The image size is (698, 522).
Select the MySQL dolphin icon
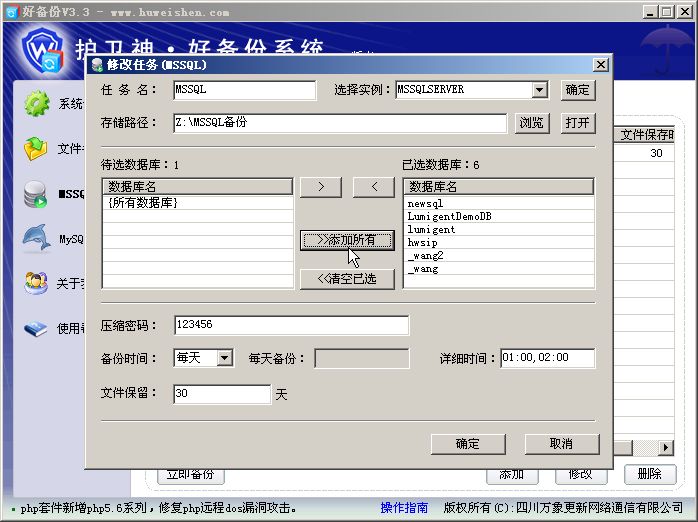[37, 237]
